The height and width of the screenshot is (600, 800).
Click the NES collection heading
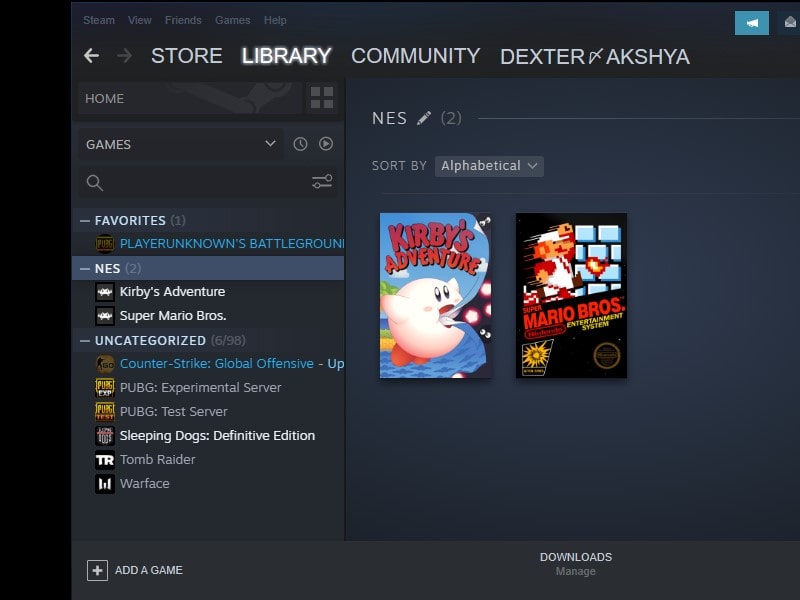[x=389, y=118]
